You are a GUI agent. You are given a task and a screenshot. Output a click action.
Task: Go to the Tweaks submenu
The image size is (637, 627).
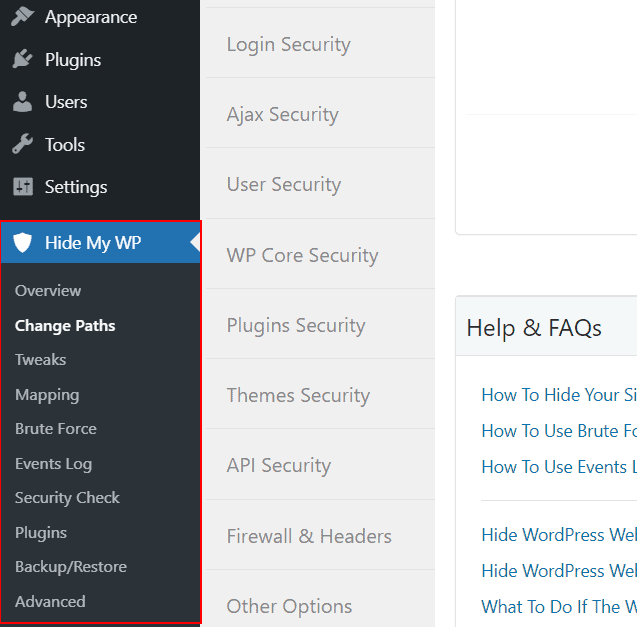[x=40, y=360]
